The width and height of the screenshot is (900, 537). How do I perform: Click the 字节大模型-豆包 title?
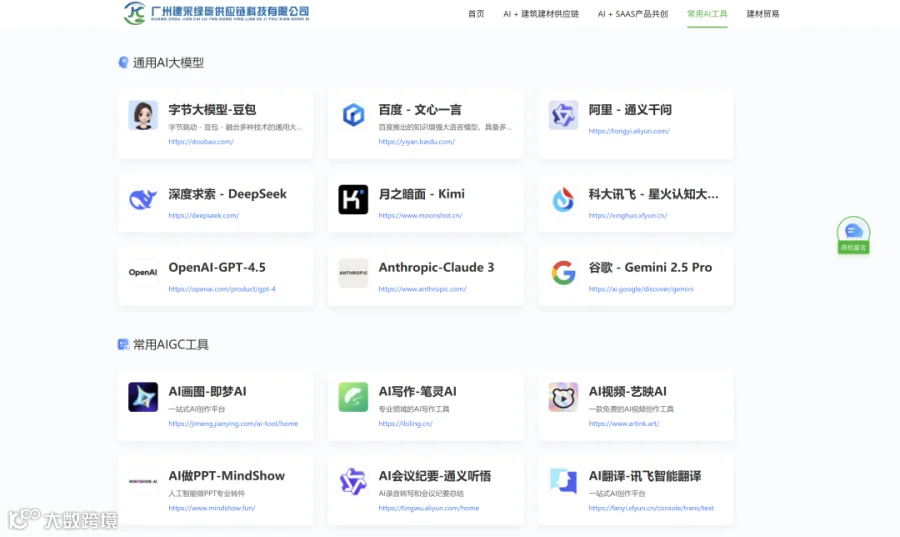[212, 110]
